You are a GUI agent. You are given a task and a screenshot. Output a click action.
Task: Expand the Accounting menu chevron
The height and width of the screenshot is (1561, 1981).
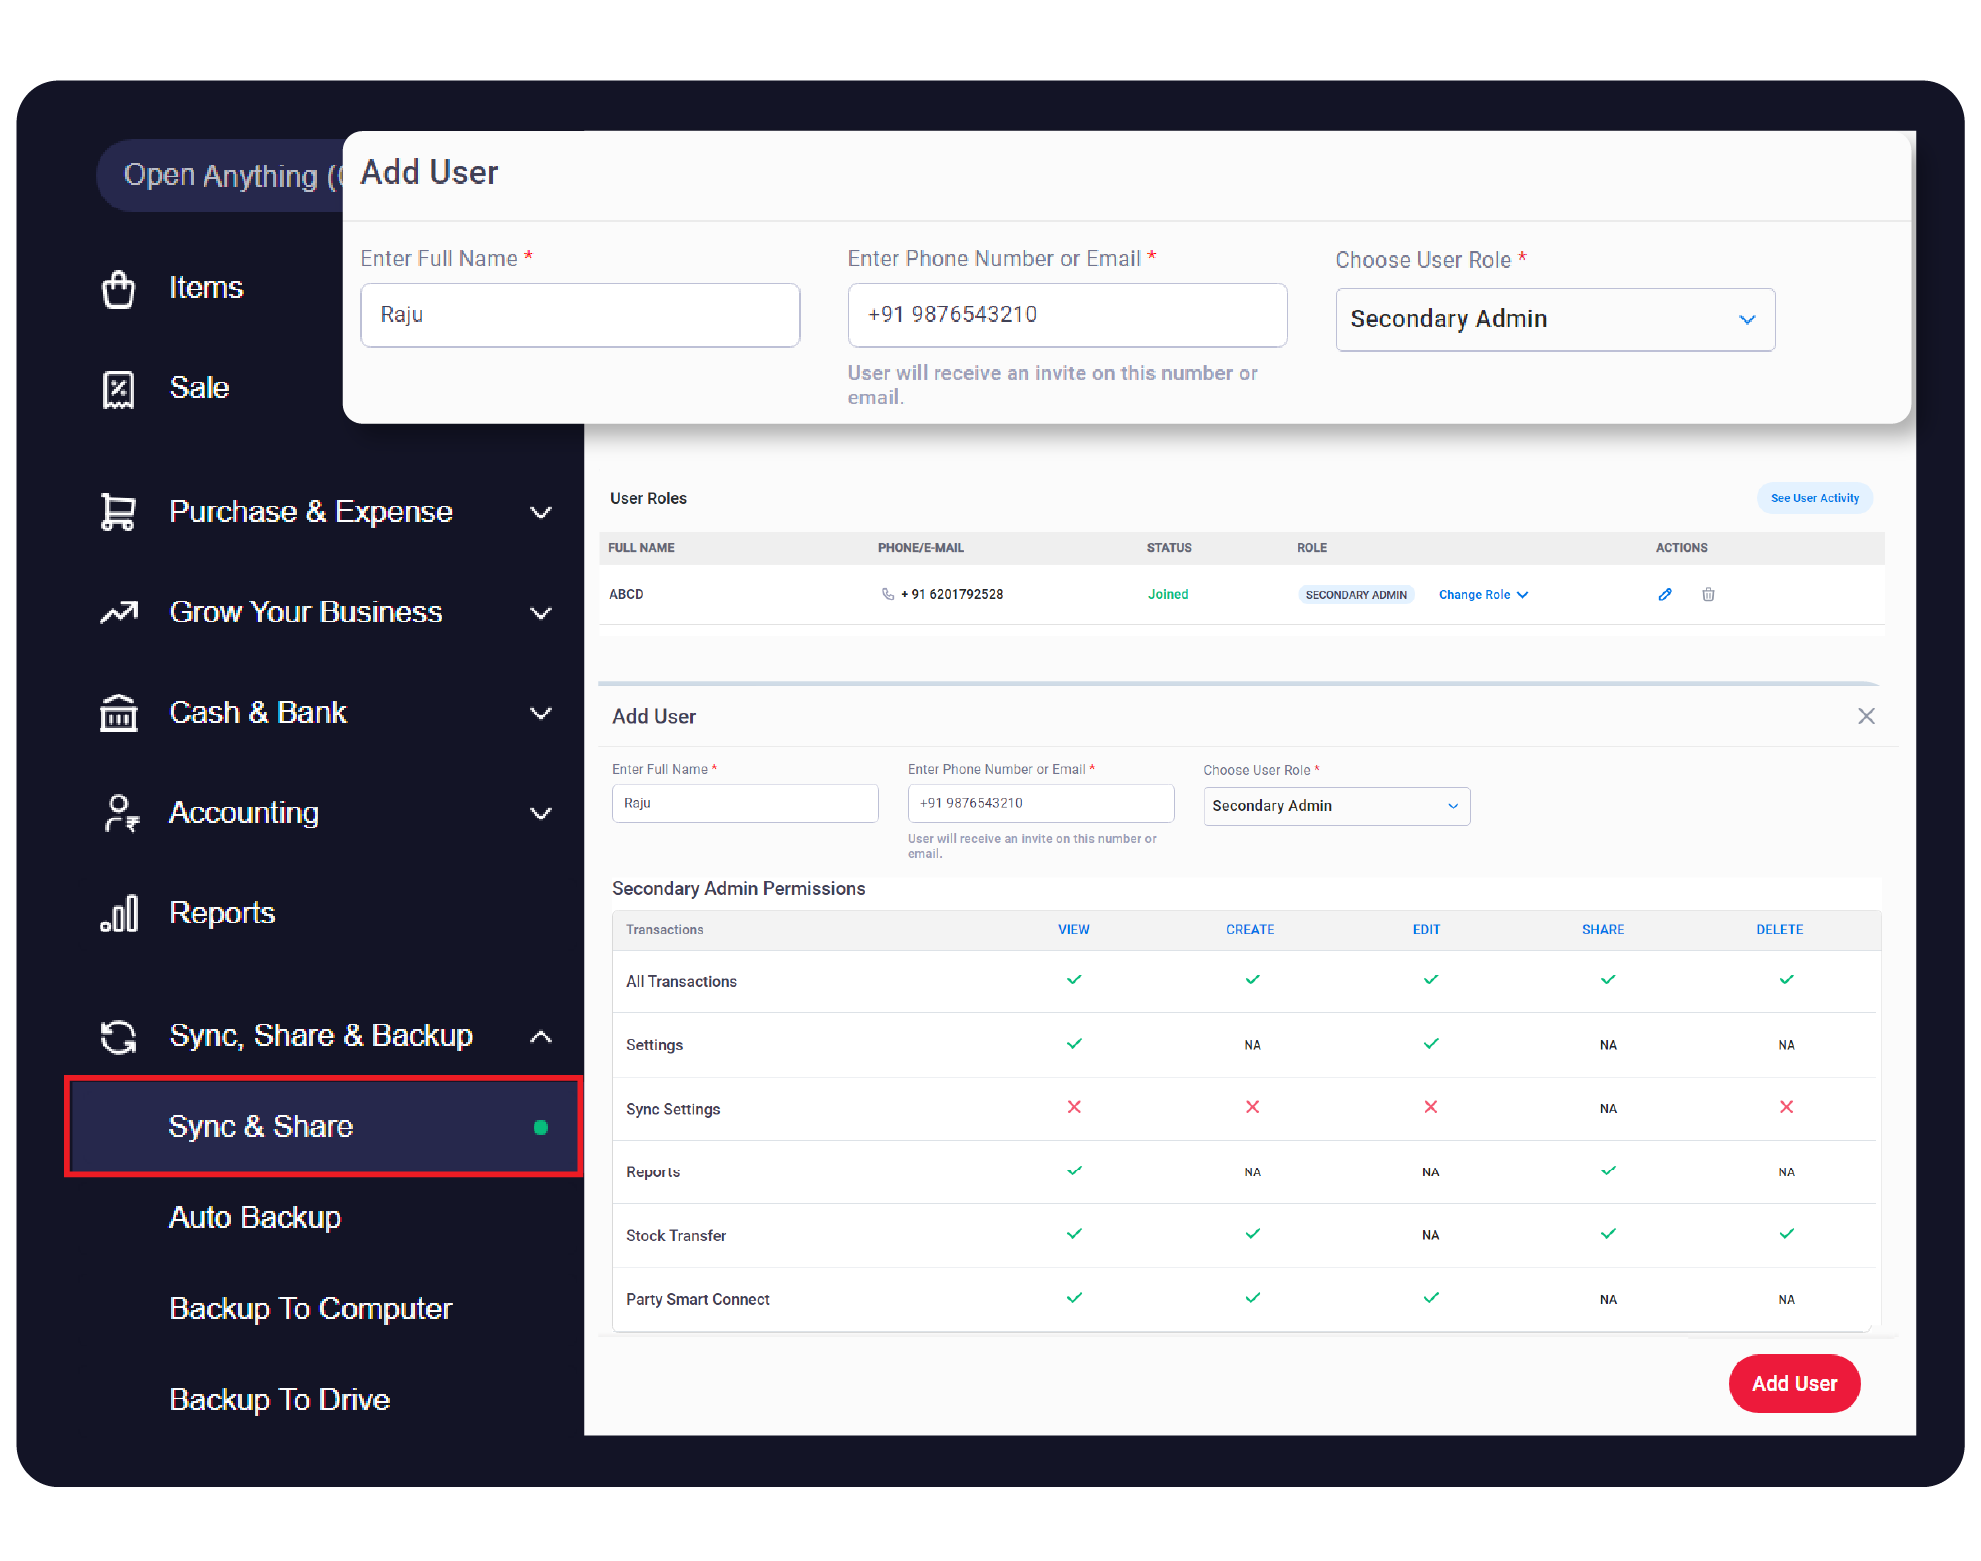click(541, 813)
